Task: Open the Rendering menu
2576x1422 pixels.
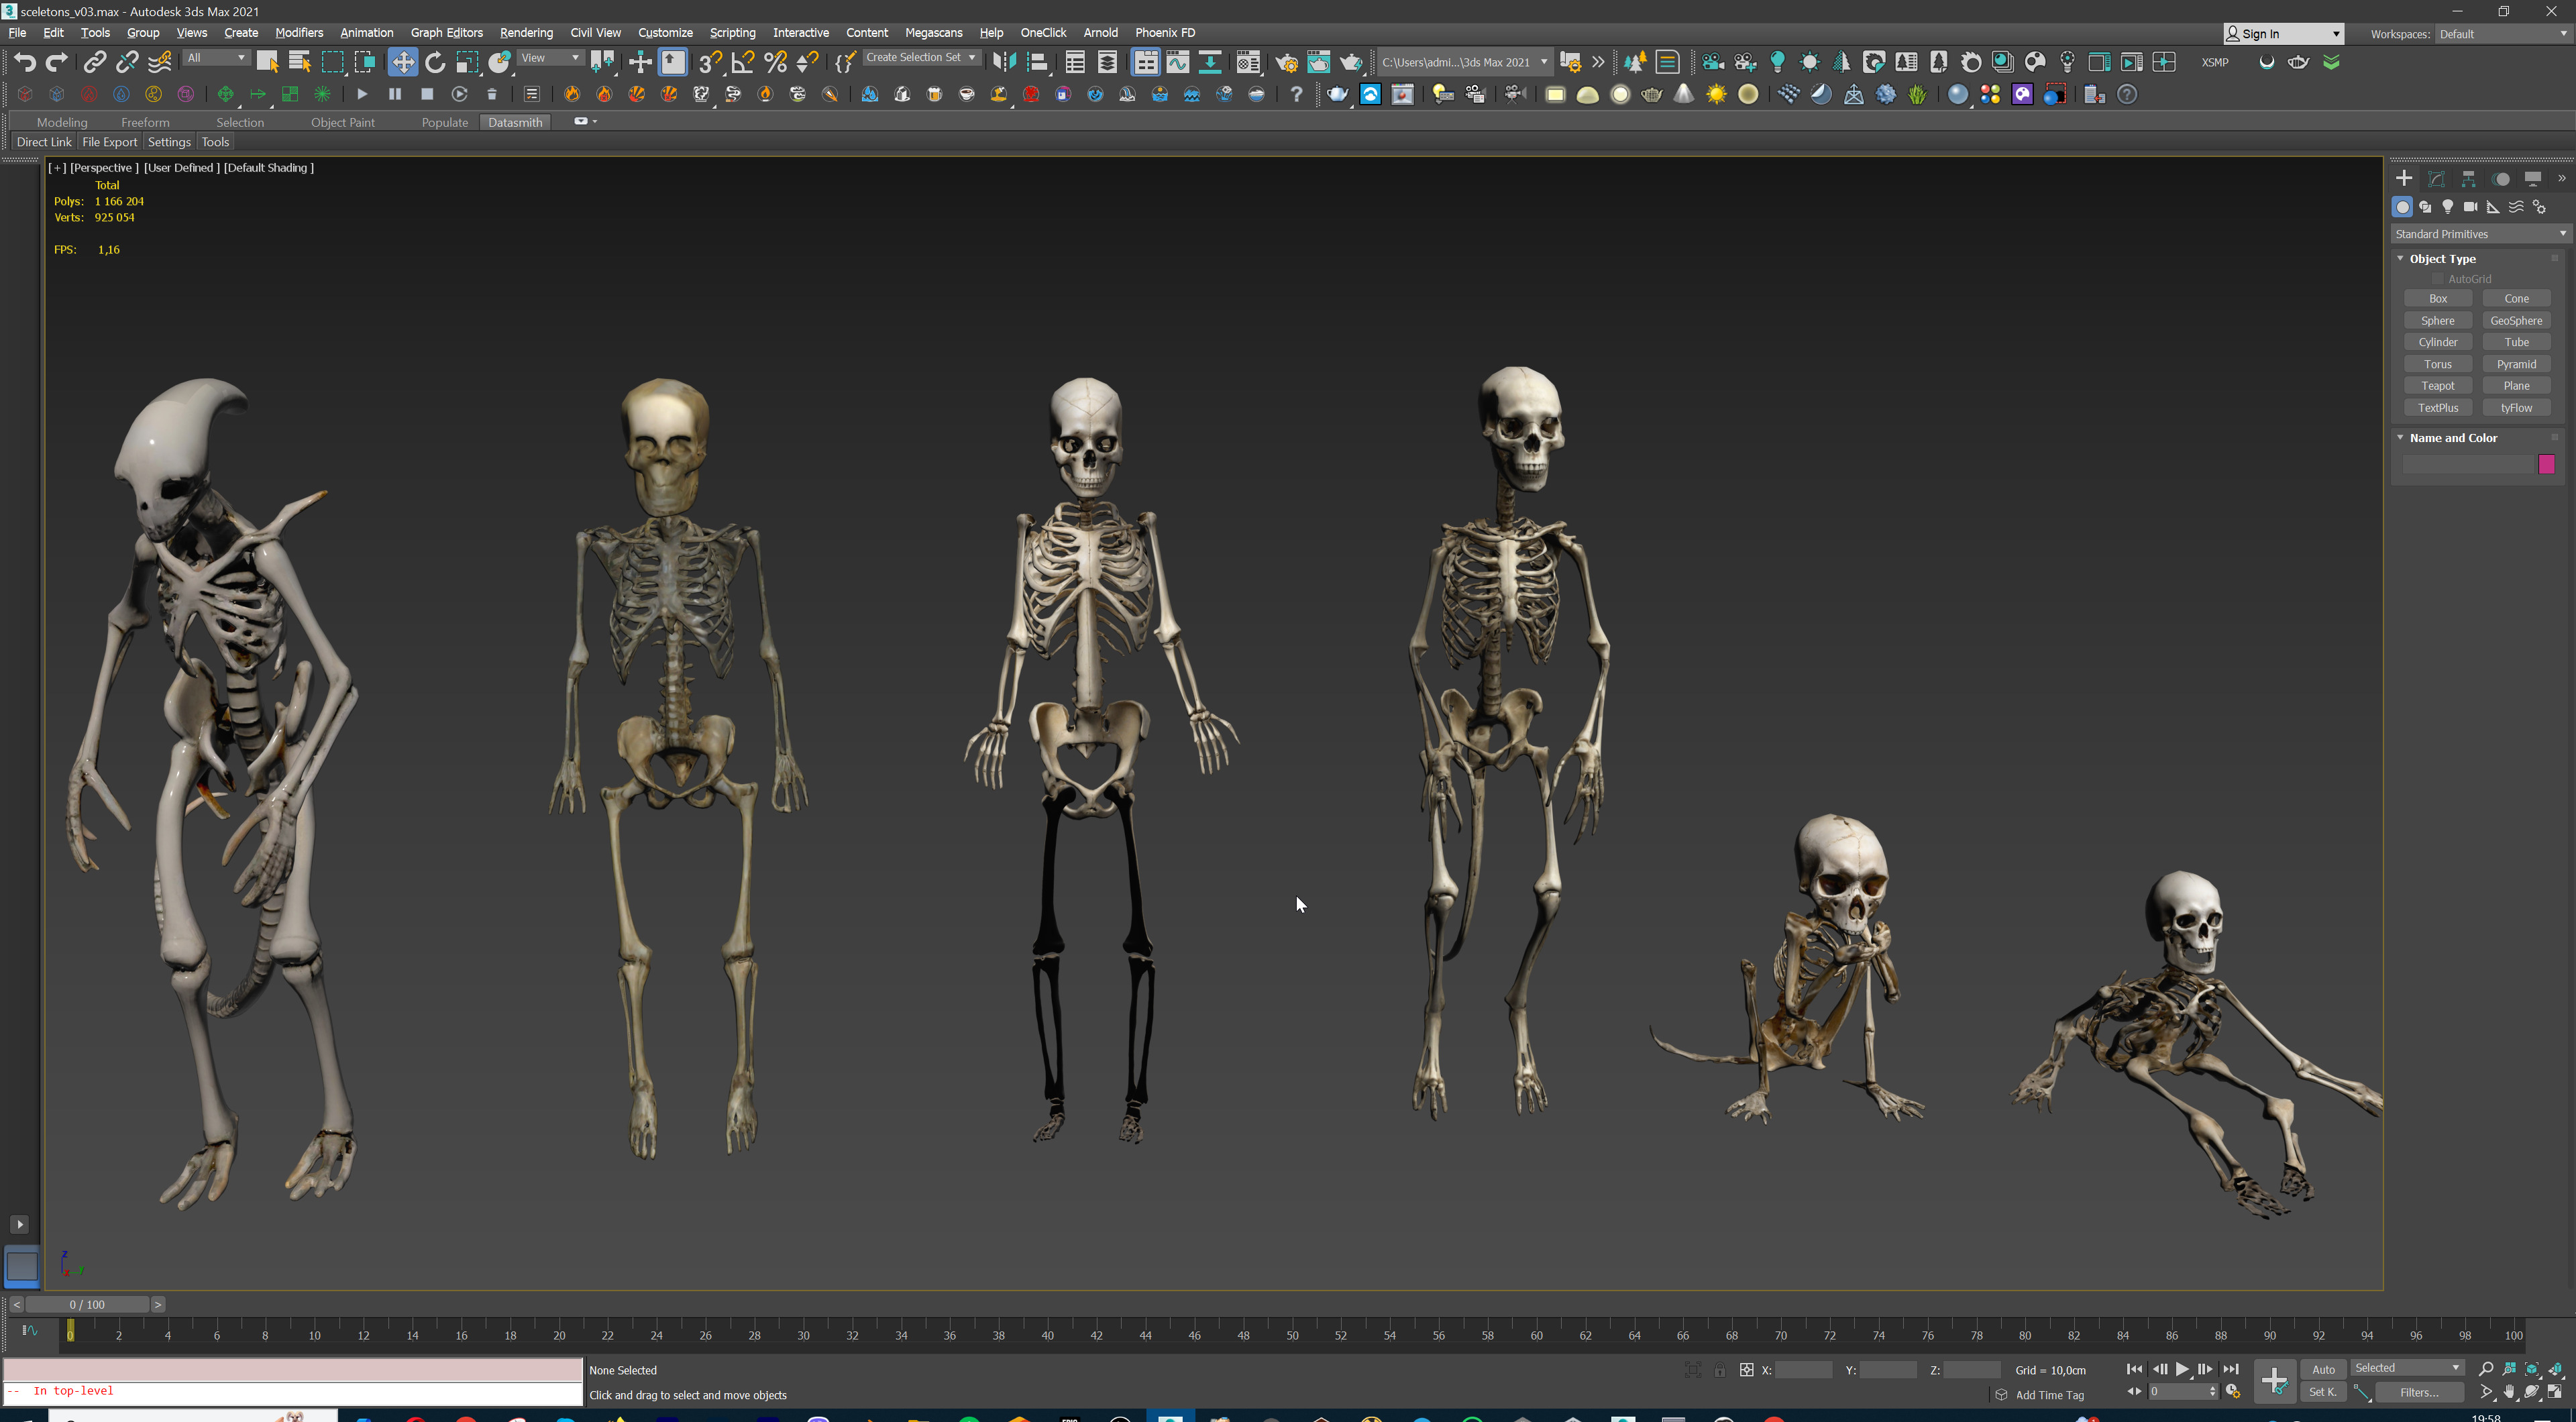Action: click(526, 33)
